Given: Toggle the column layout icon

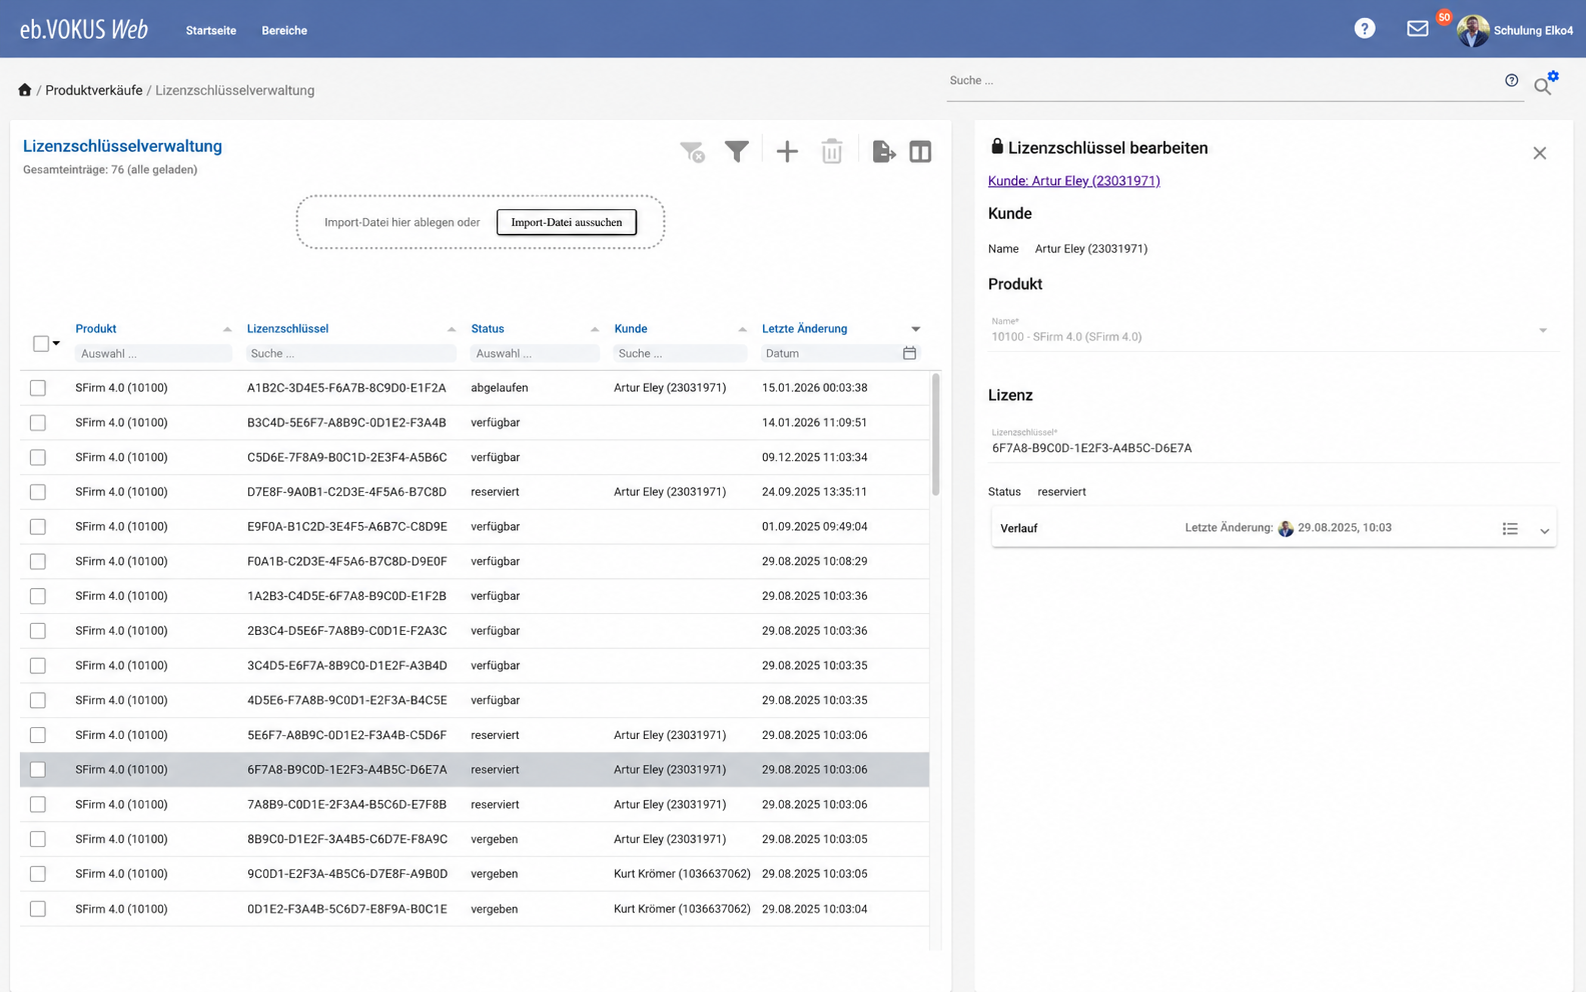Looking at the screenshot, I should point(921,152).
